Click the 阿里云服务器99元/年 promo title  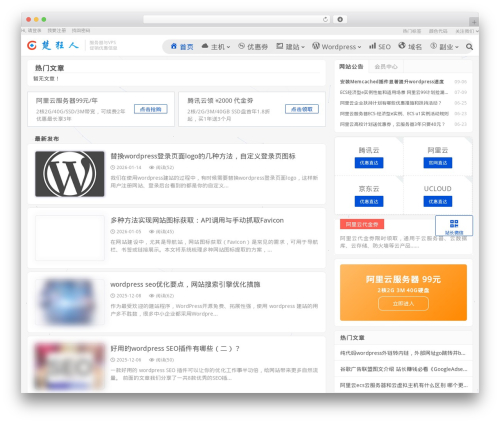point(67,100)
